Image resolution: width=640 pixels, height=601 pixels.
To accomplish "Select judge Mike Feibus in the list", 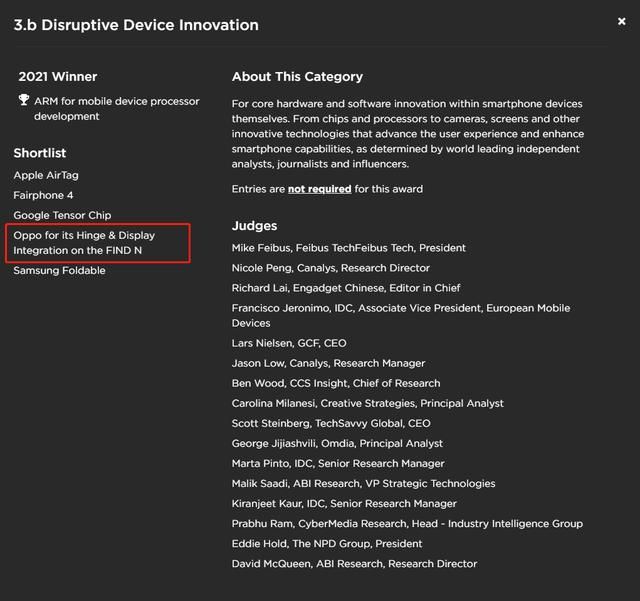I will point(348,248).
